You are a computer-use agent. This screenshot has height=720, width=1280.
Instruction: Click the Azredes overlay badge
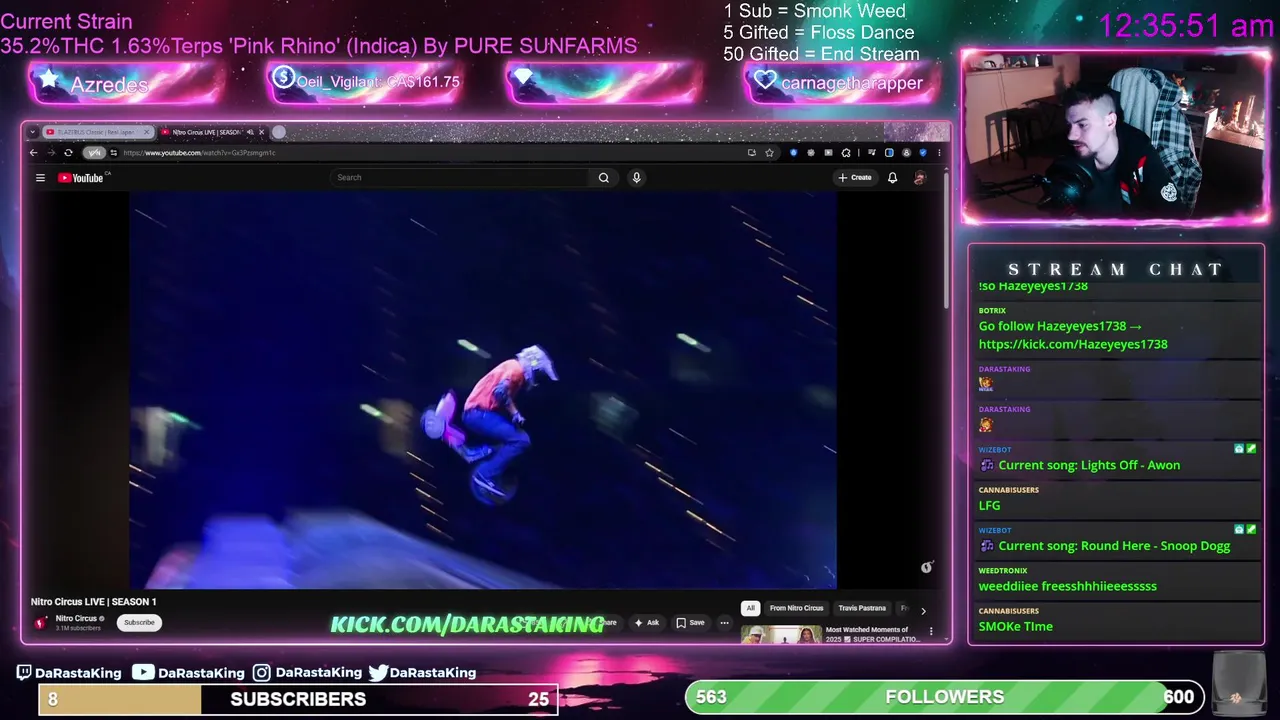(126, 84)
